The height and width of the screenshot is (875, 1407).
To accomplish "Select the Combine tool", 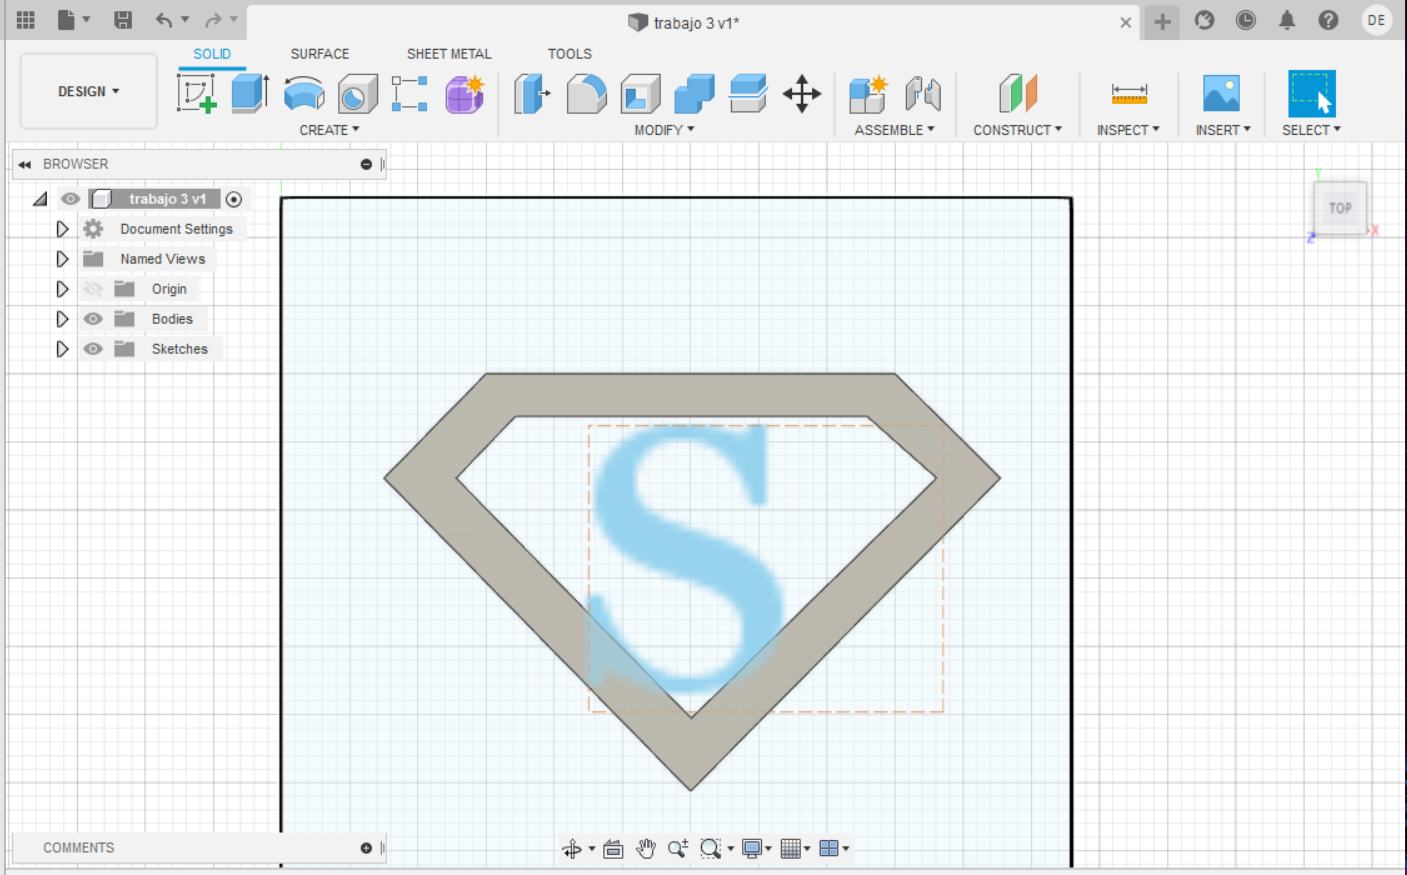I will pyautogui.click(x=694, y=94).
